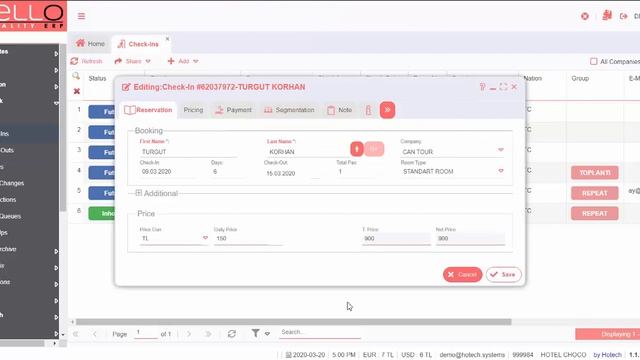Click the logout icon in top bar
Image resolution: width=640 pixels, height=360 pixels.
(623, 16)
